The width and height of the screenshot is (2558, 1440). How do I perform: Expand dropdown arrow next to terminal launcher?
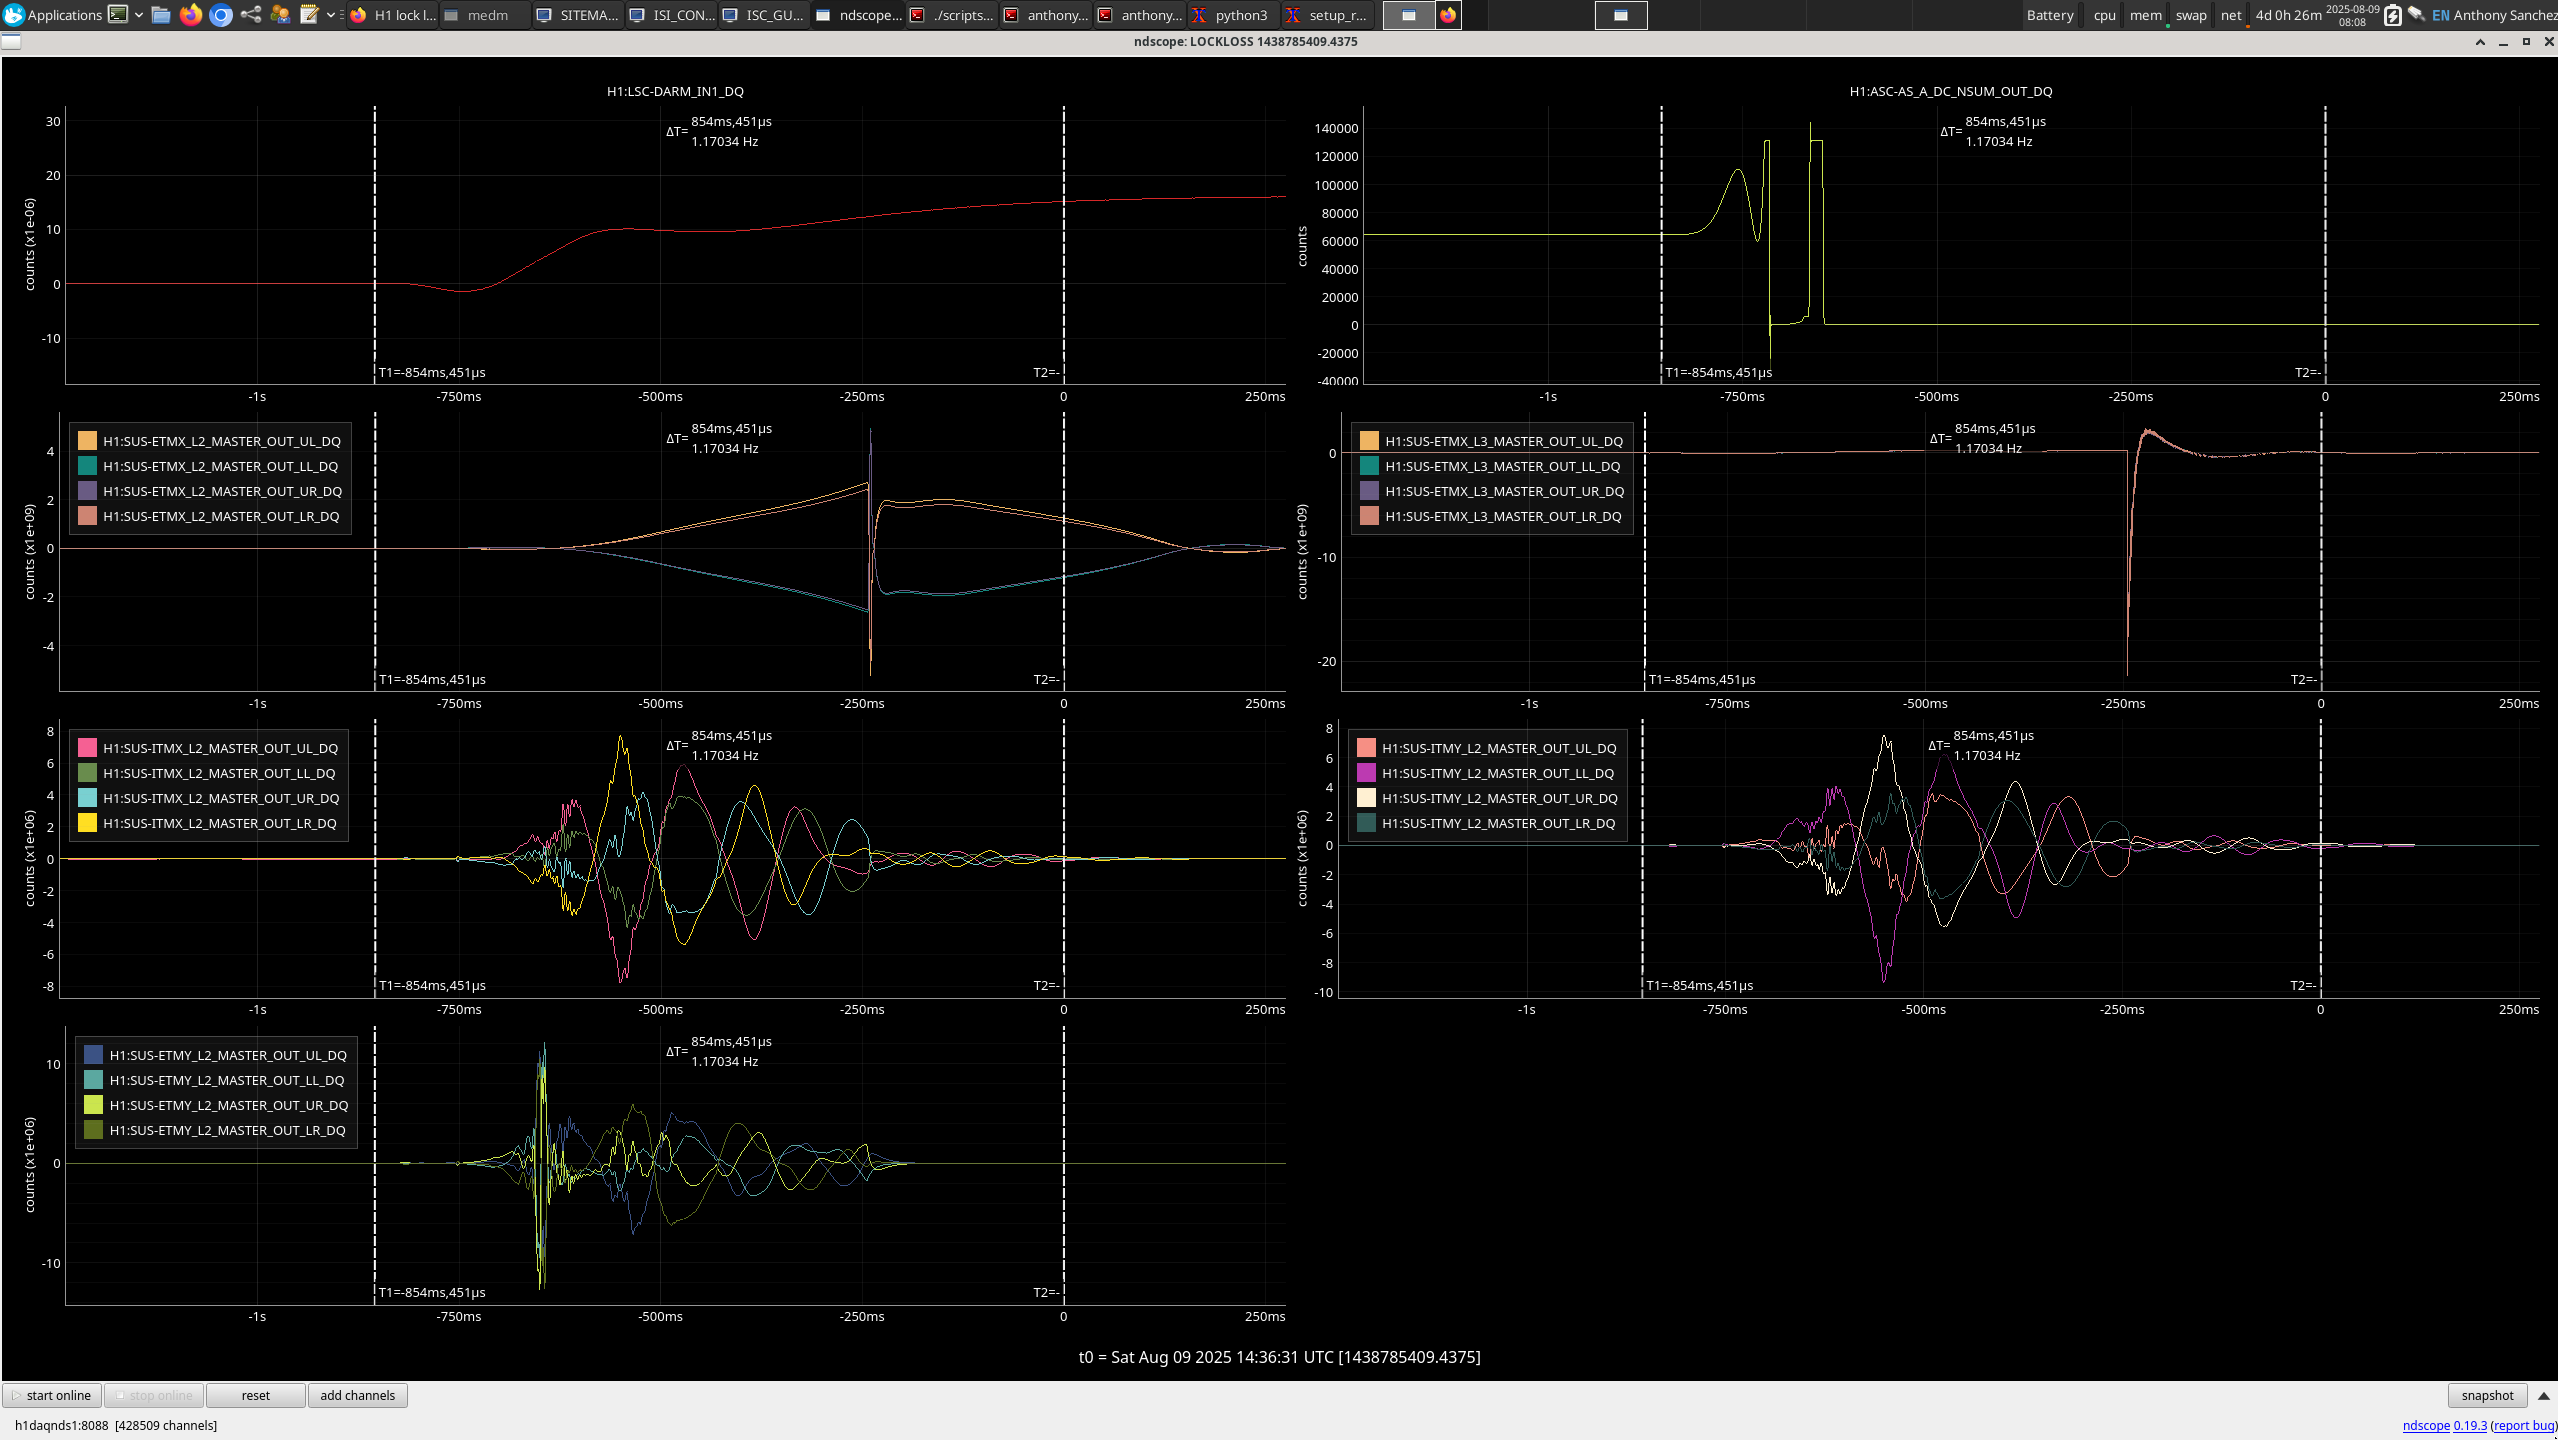(139, 14)
